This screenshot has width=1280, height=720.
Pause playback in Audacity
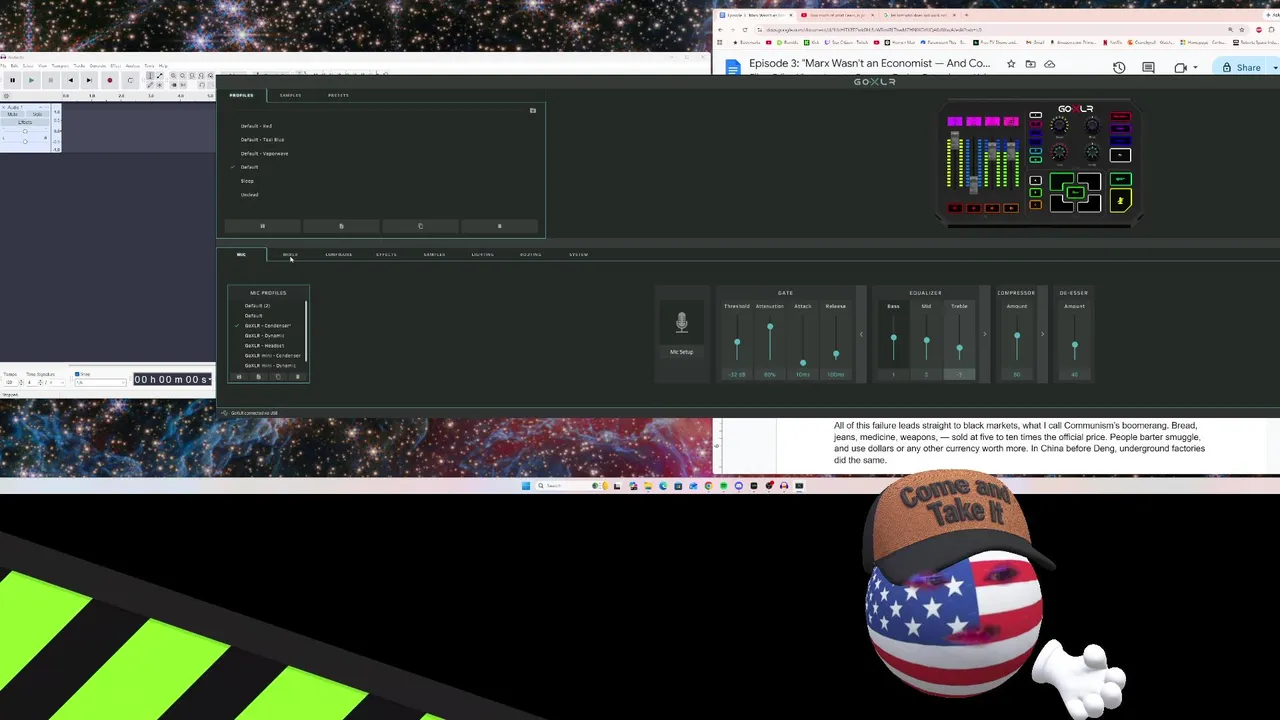12,80
